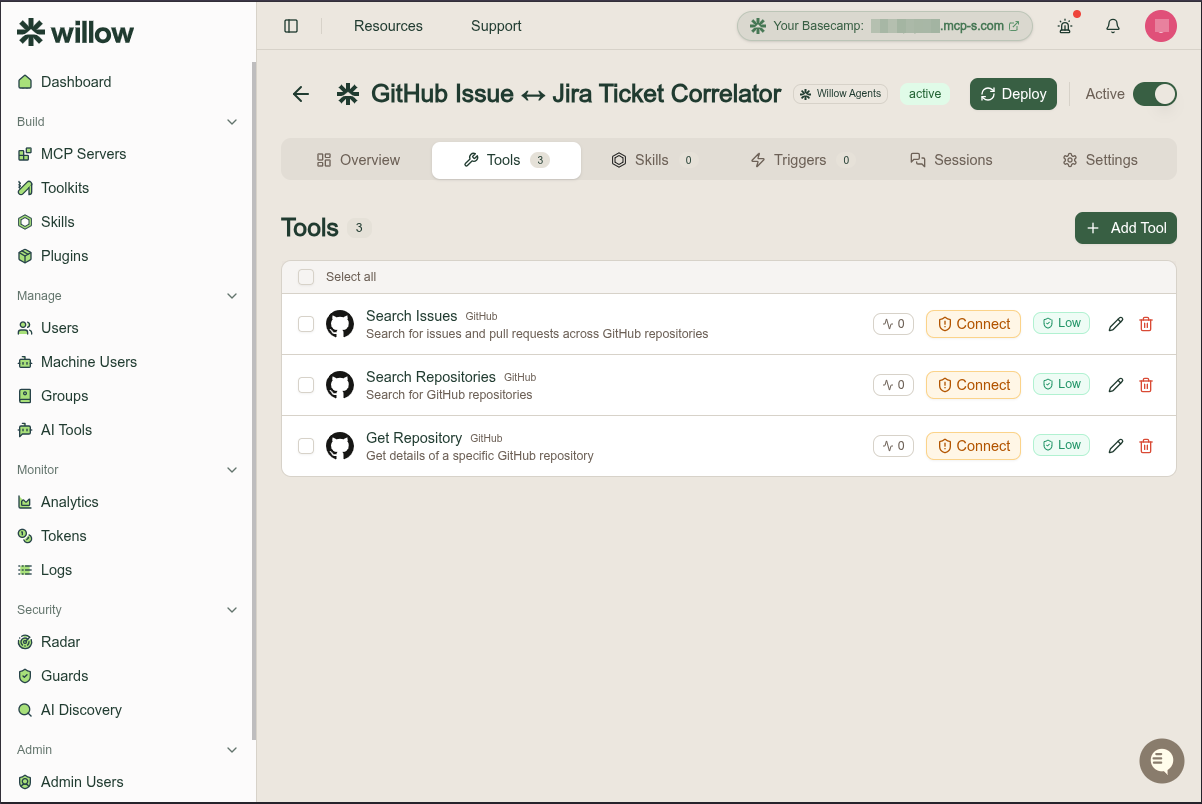Click the activity count for Search Issues

point(893,324)
